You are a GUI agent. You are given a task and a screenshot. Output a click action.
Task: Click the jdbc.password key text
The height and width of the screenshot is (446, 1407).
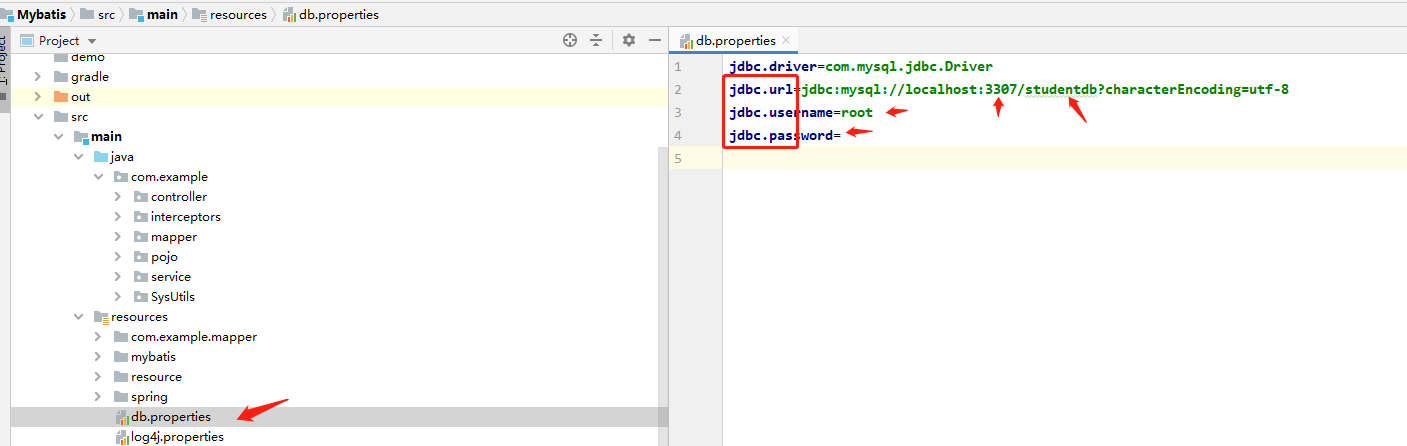point(780,135)
